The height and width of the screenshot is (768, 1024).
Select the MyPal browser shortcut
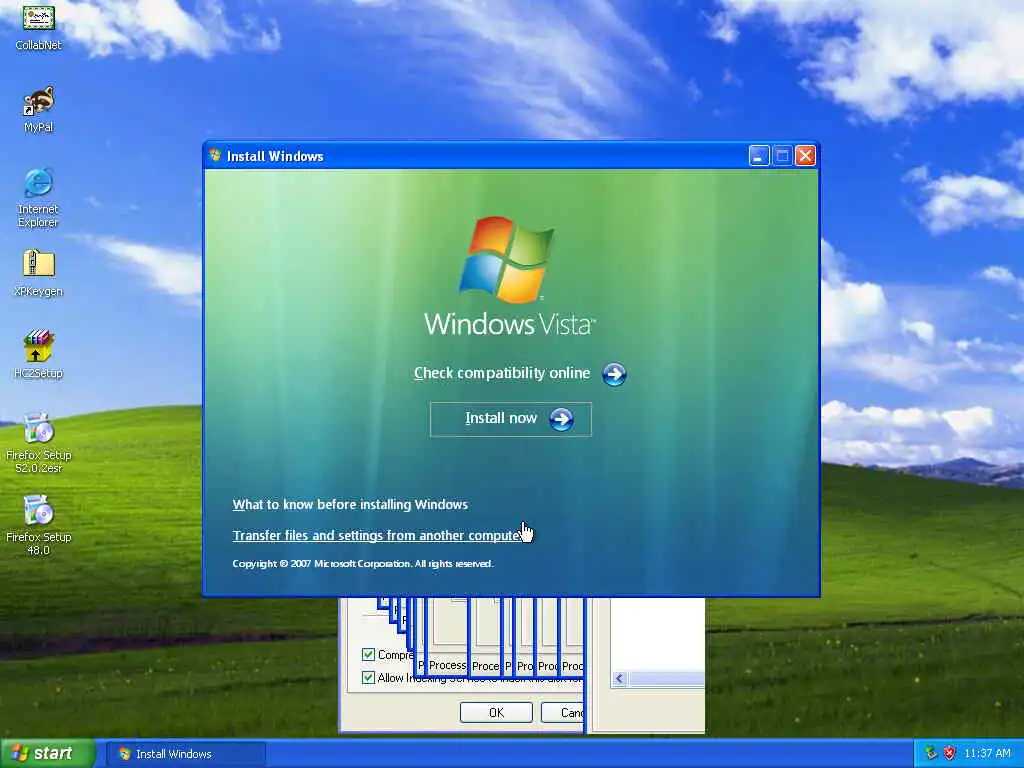tap(39, 108)
